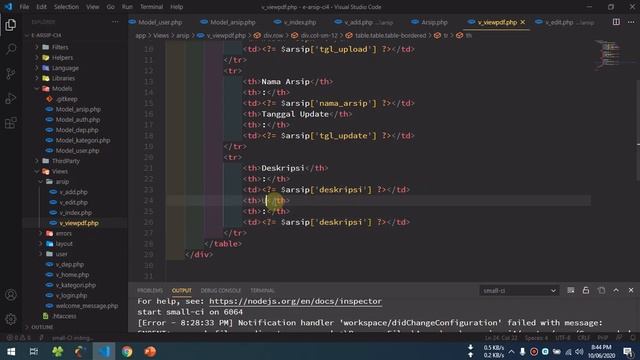
Task: Click the table.table breadcrumb segment
Action: [390, 36]
